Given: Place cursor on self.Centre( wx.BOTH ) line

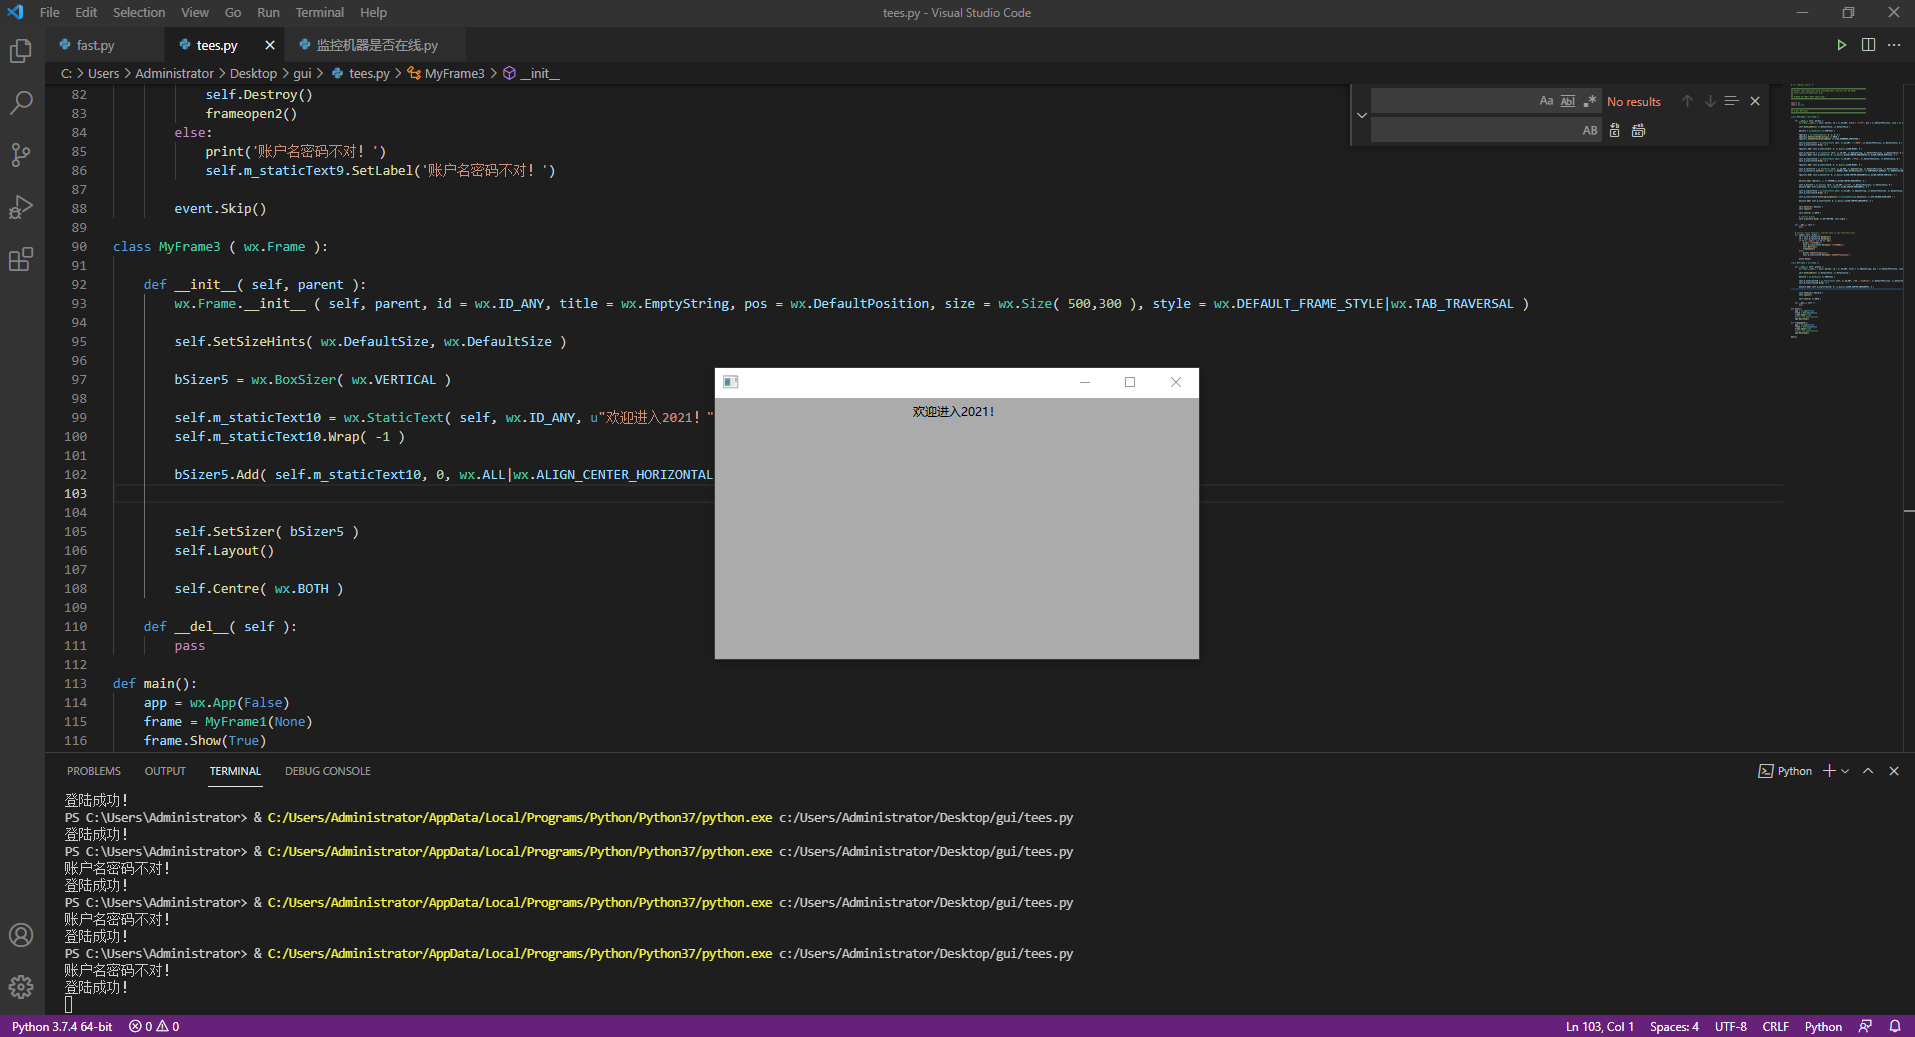Looking at the screenshot, I should click(258, 588).
